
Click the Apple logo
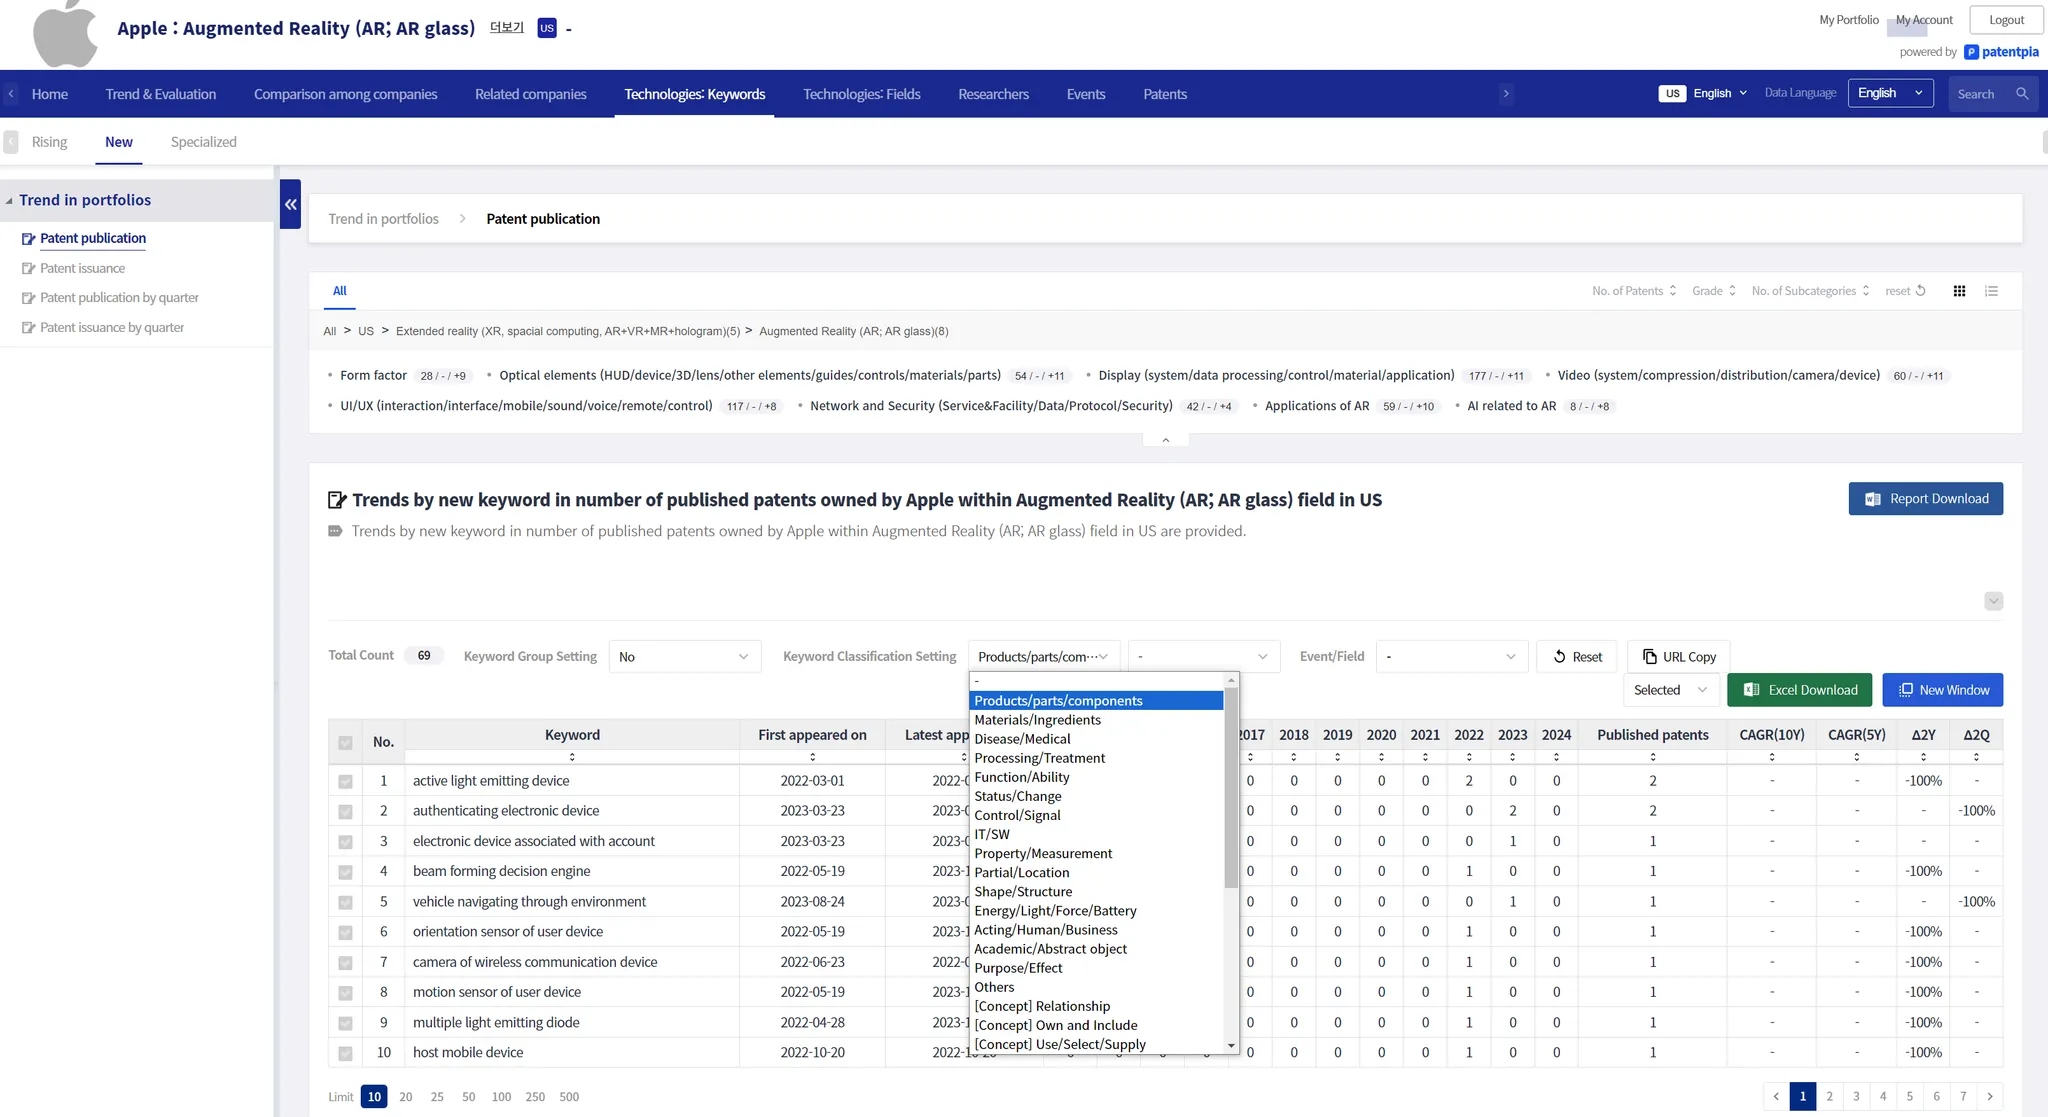click(65, 34)
